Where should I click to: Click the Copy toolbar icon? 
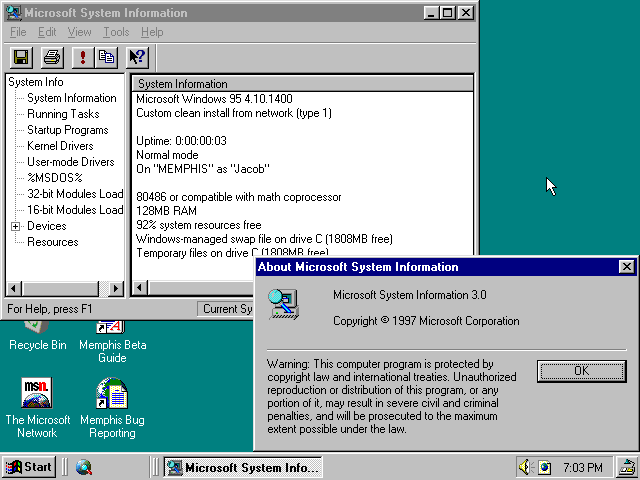pyautogui.click(x=107, y=57)
